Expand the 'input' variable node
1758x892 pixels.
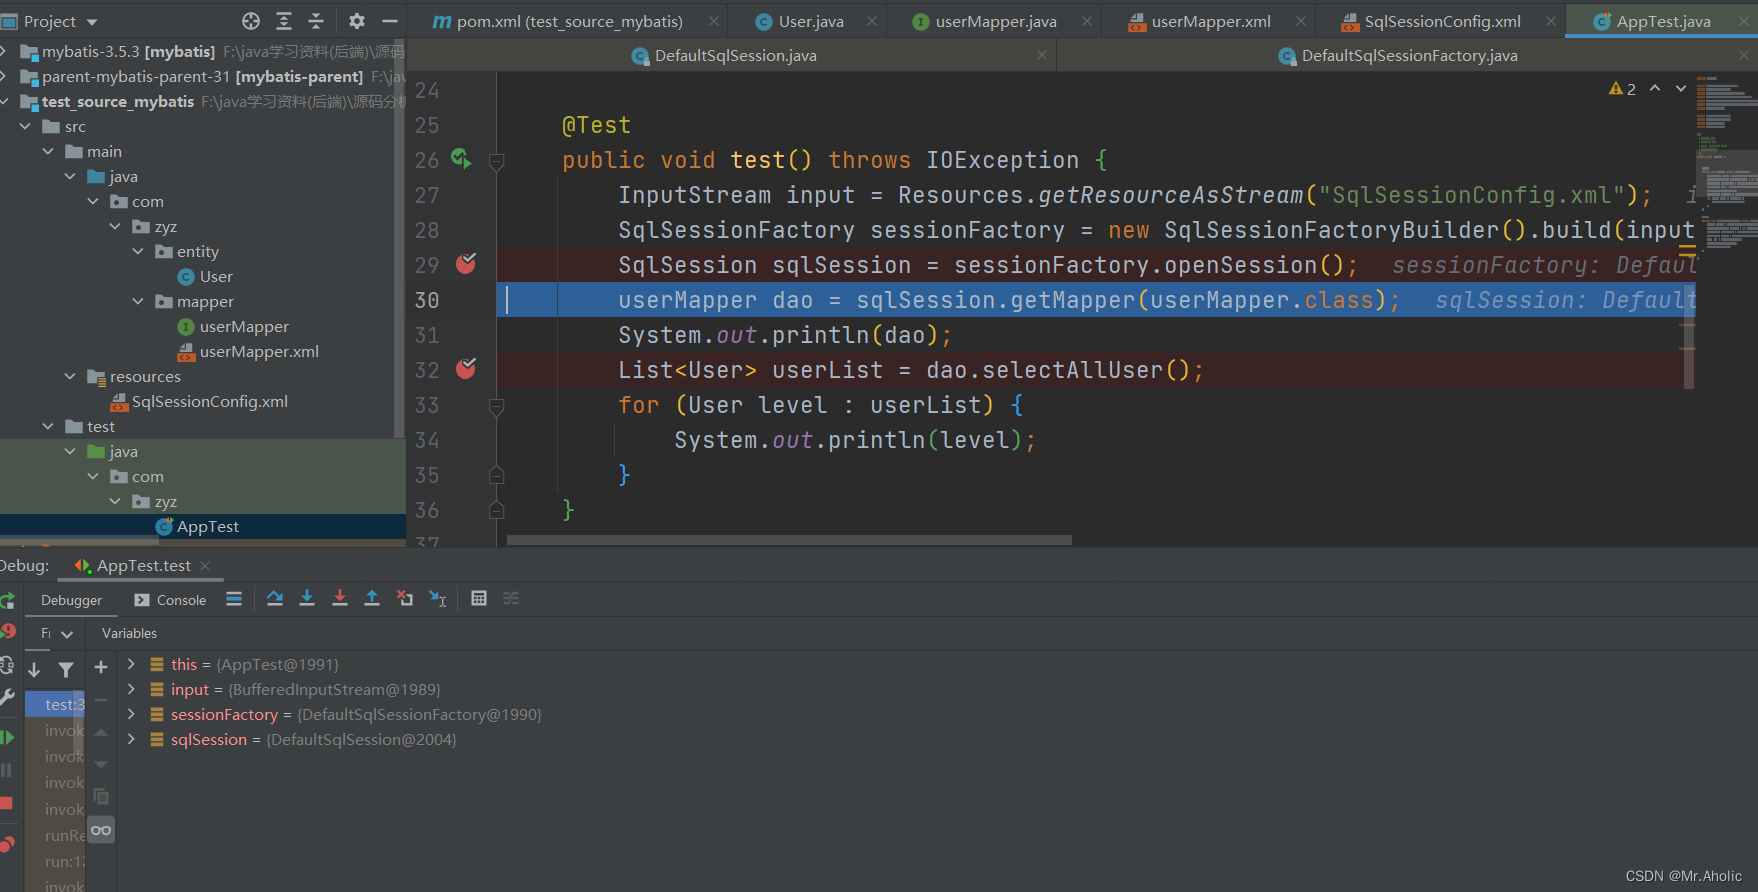(x=131, y=689)
